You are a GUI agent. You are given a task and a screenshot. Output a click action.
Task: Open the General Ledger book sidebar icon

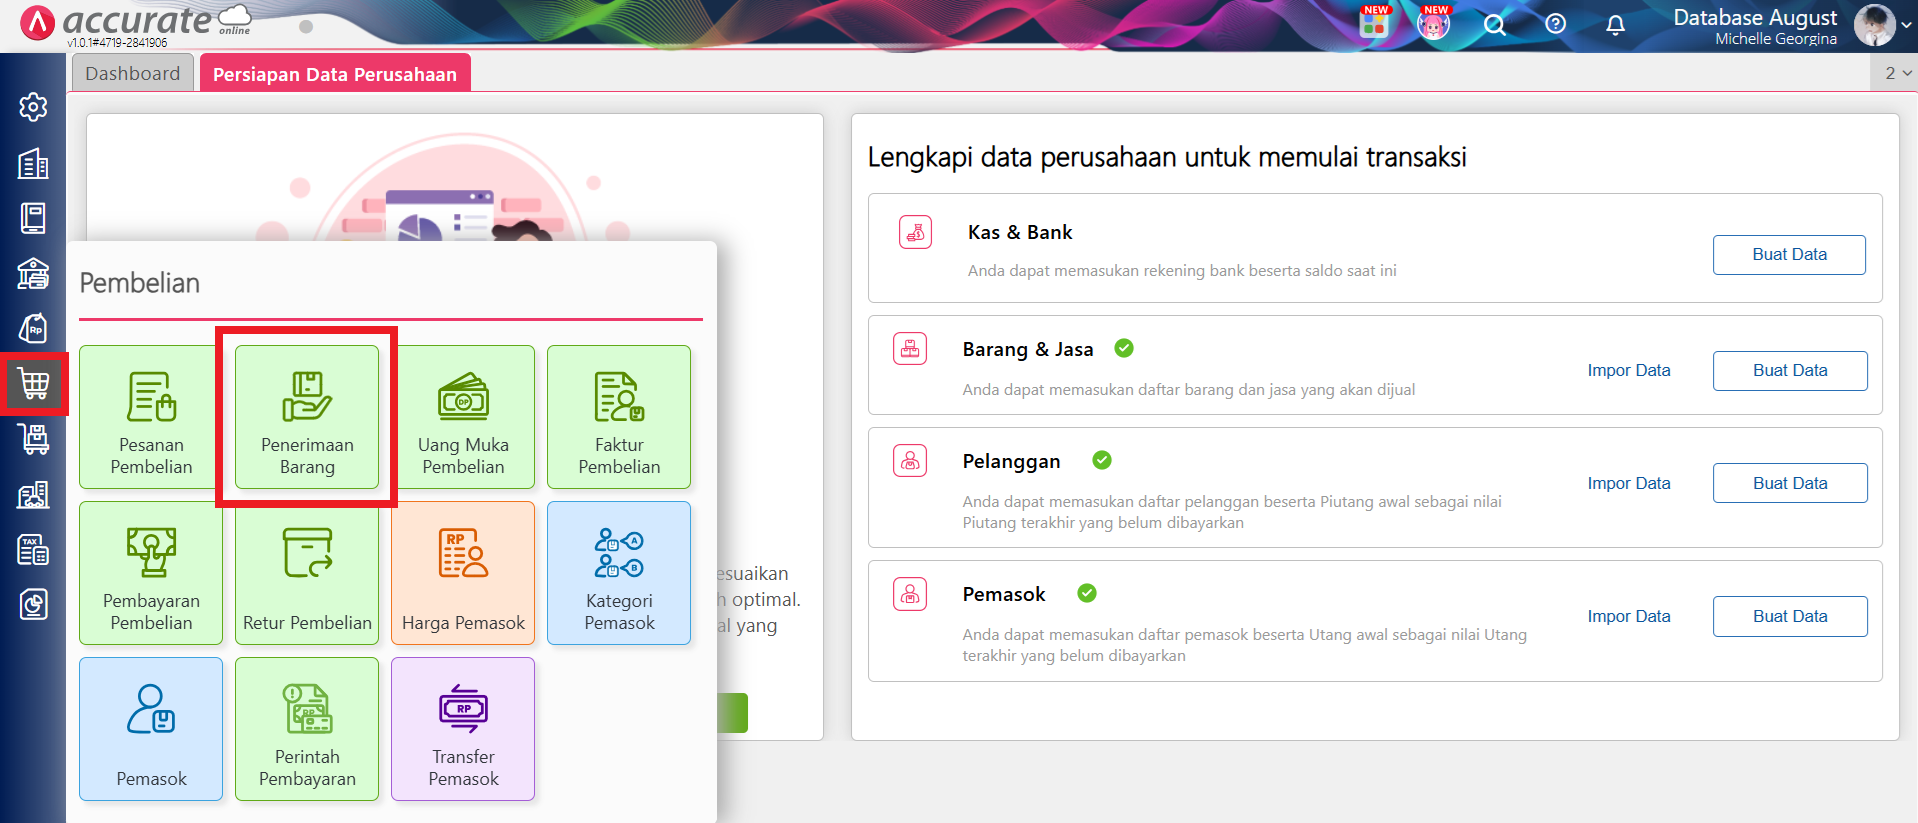[33, 218]
